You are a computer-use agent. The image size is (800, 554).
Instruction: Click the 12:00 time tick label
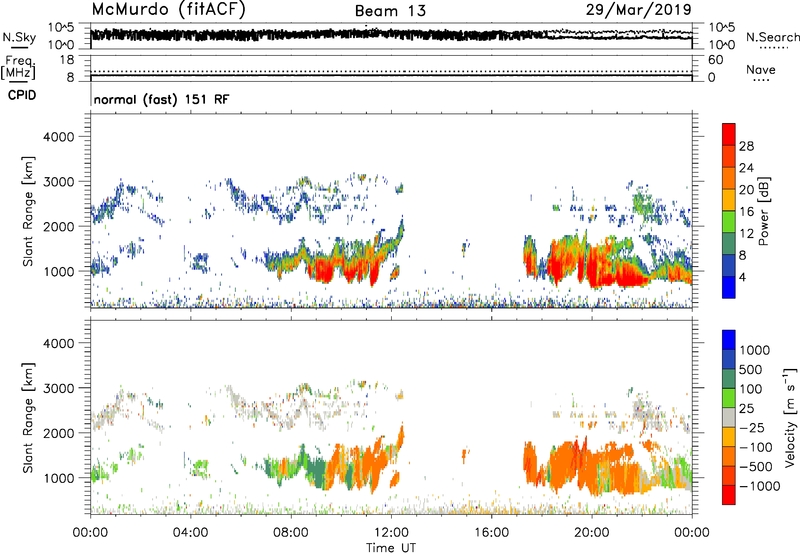pos(391,533)
